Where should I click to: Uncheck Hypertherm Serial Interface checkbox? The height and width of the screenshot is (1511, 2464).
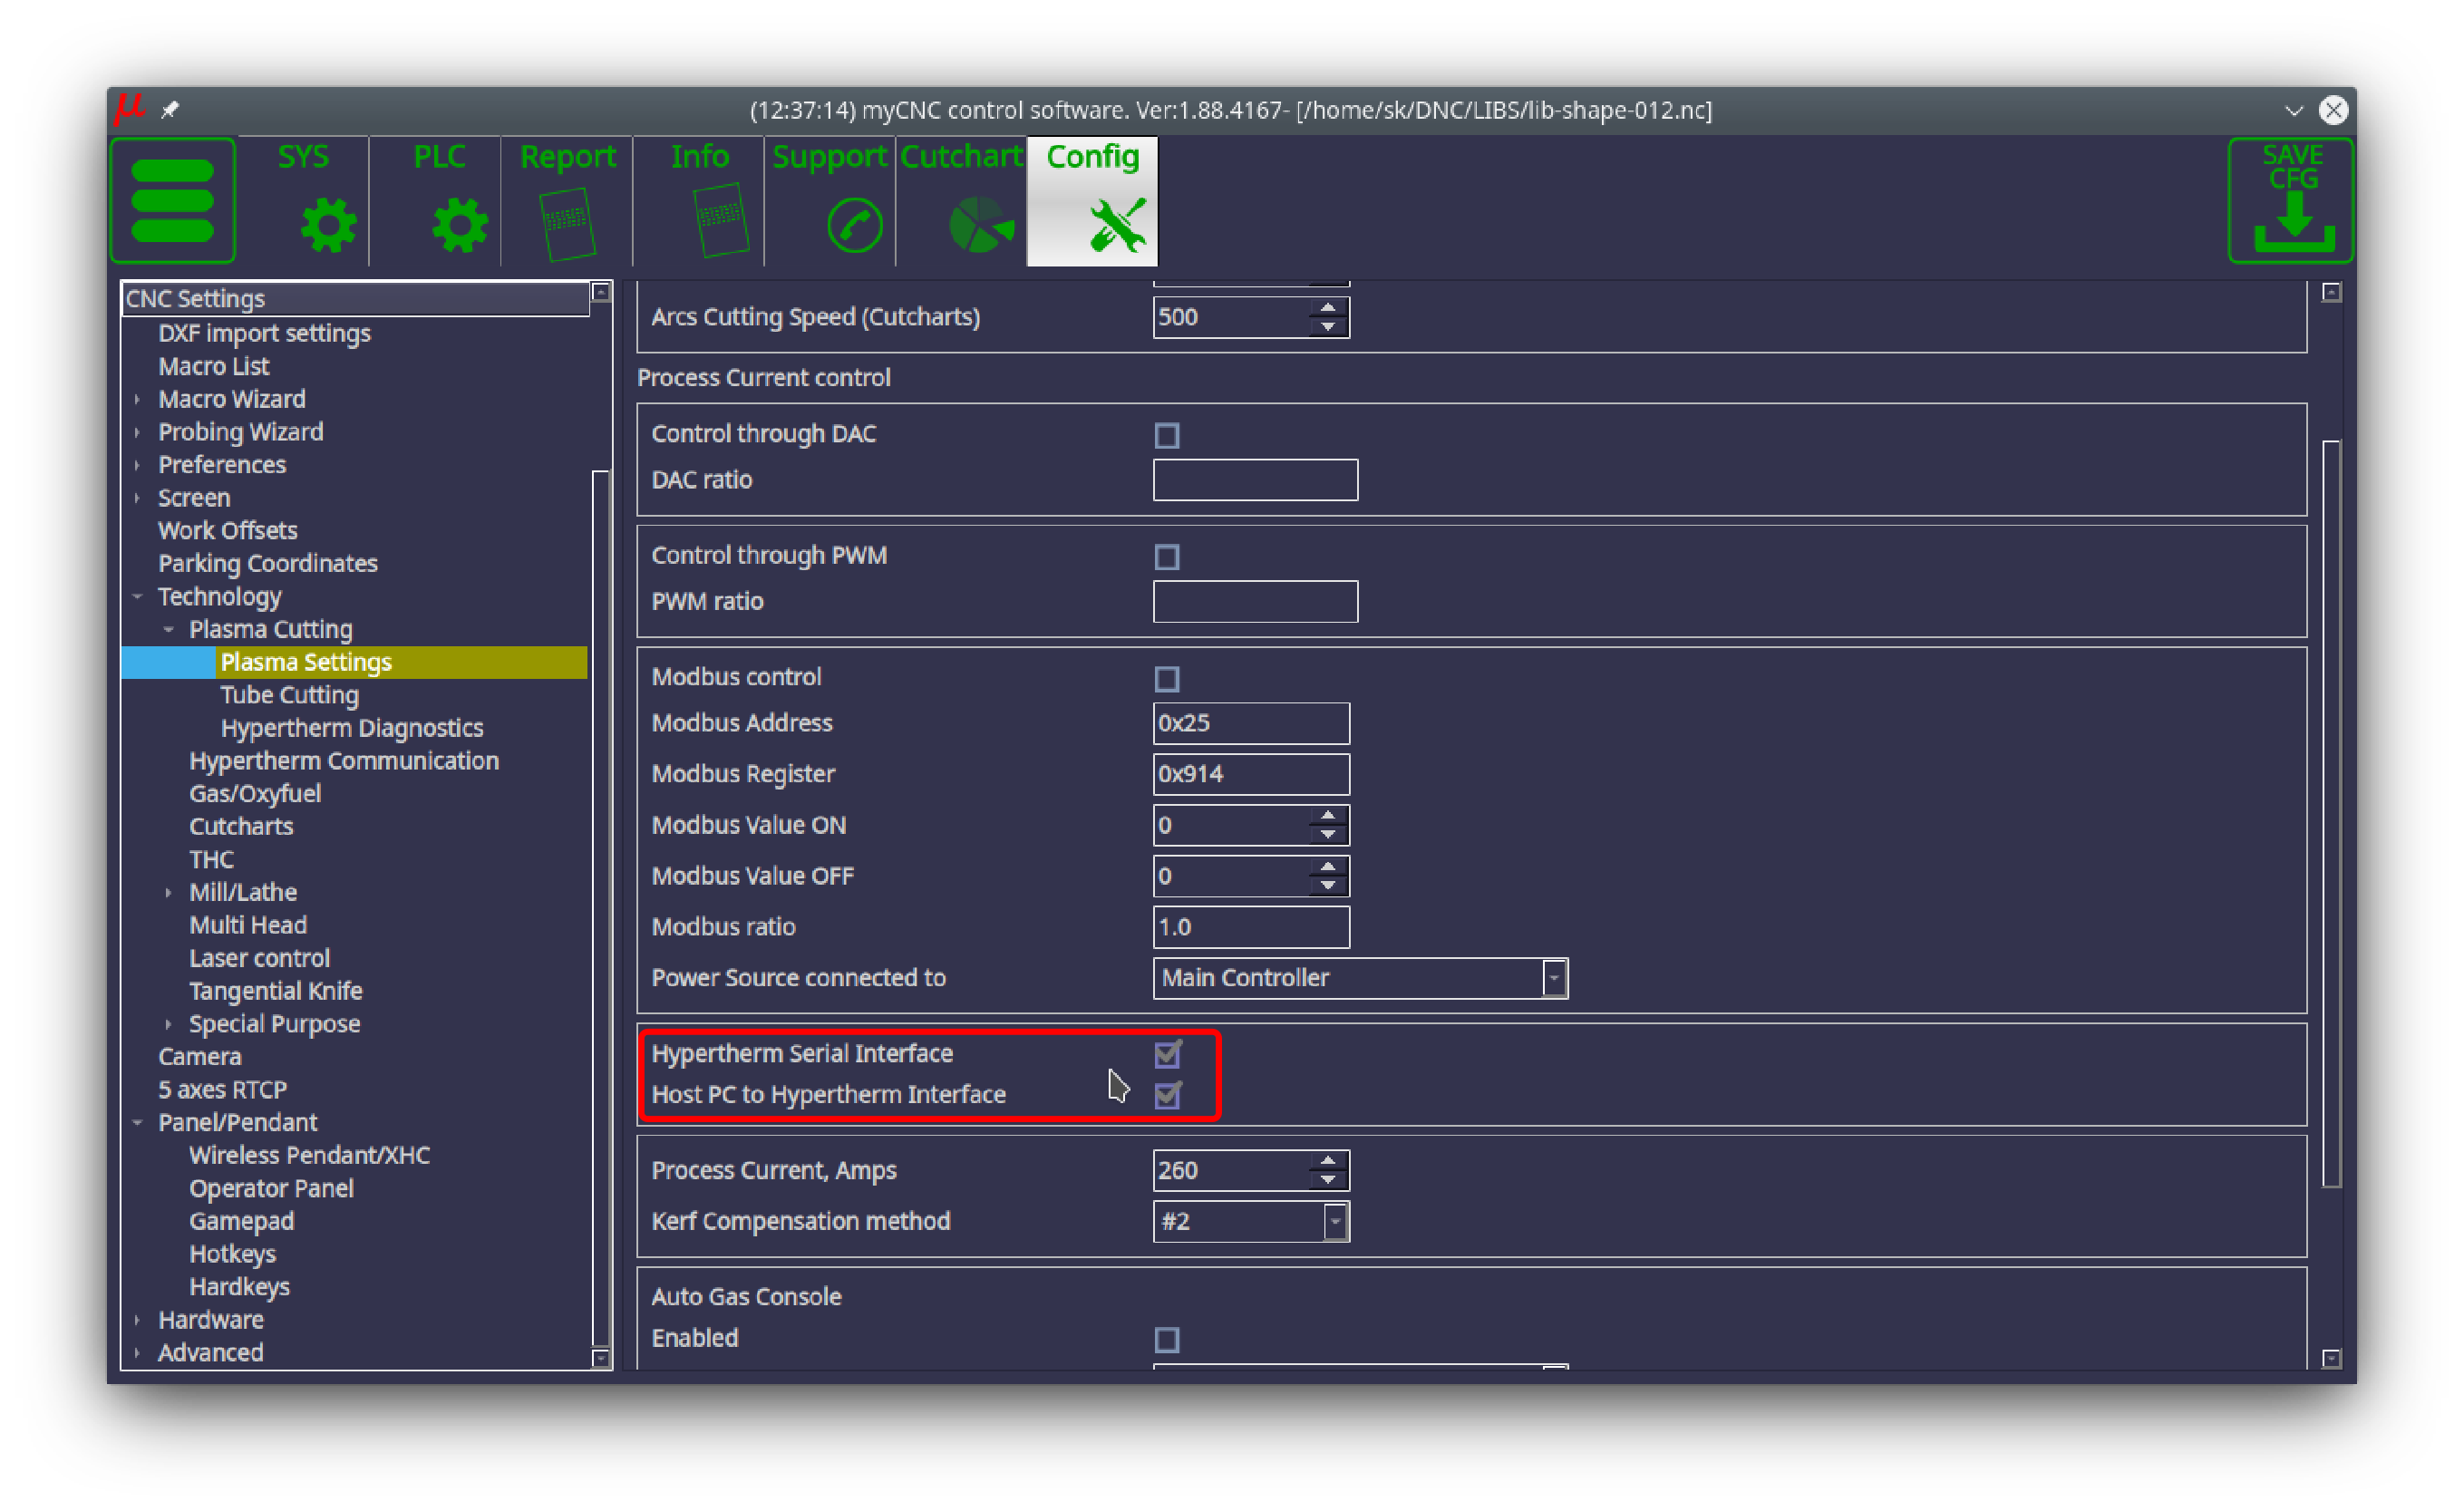click(1166, 1054)
